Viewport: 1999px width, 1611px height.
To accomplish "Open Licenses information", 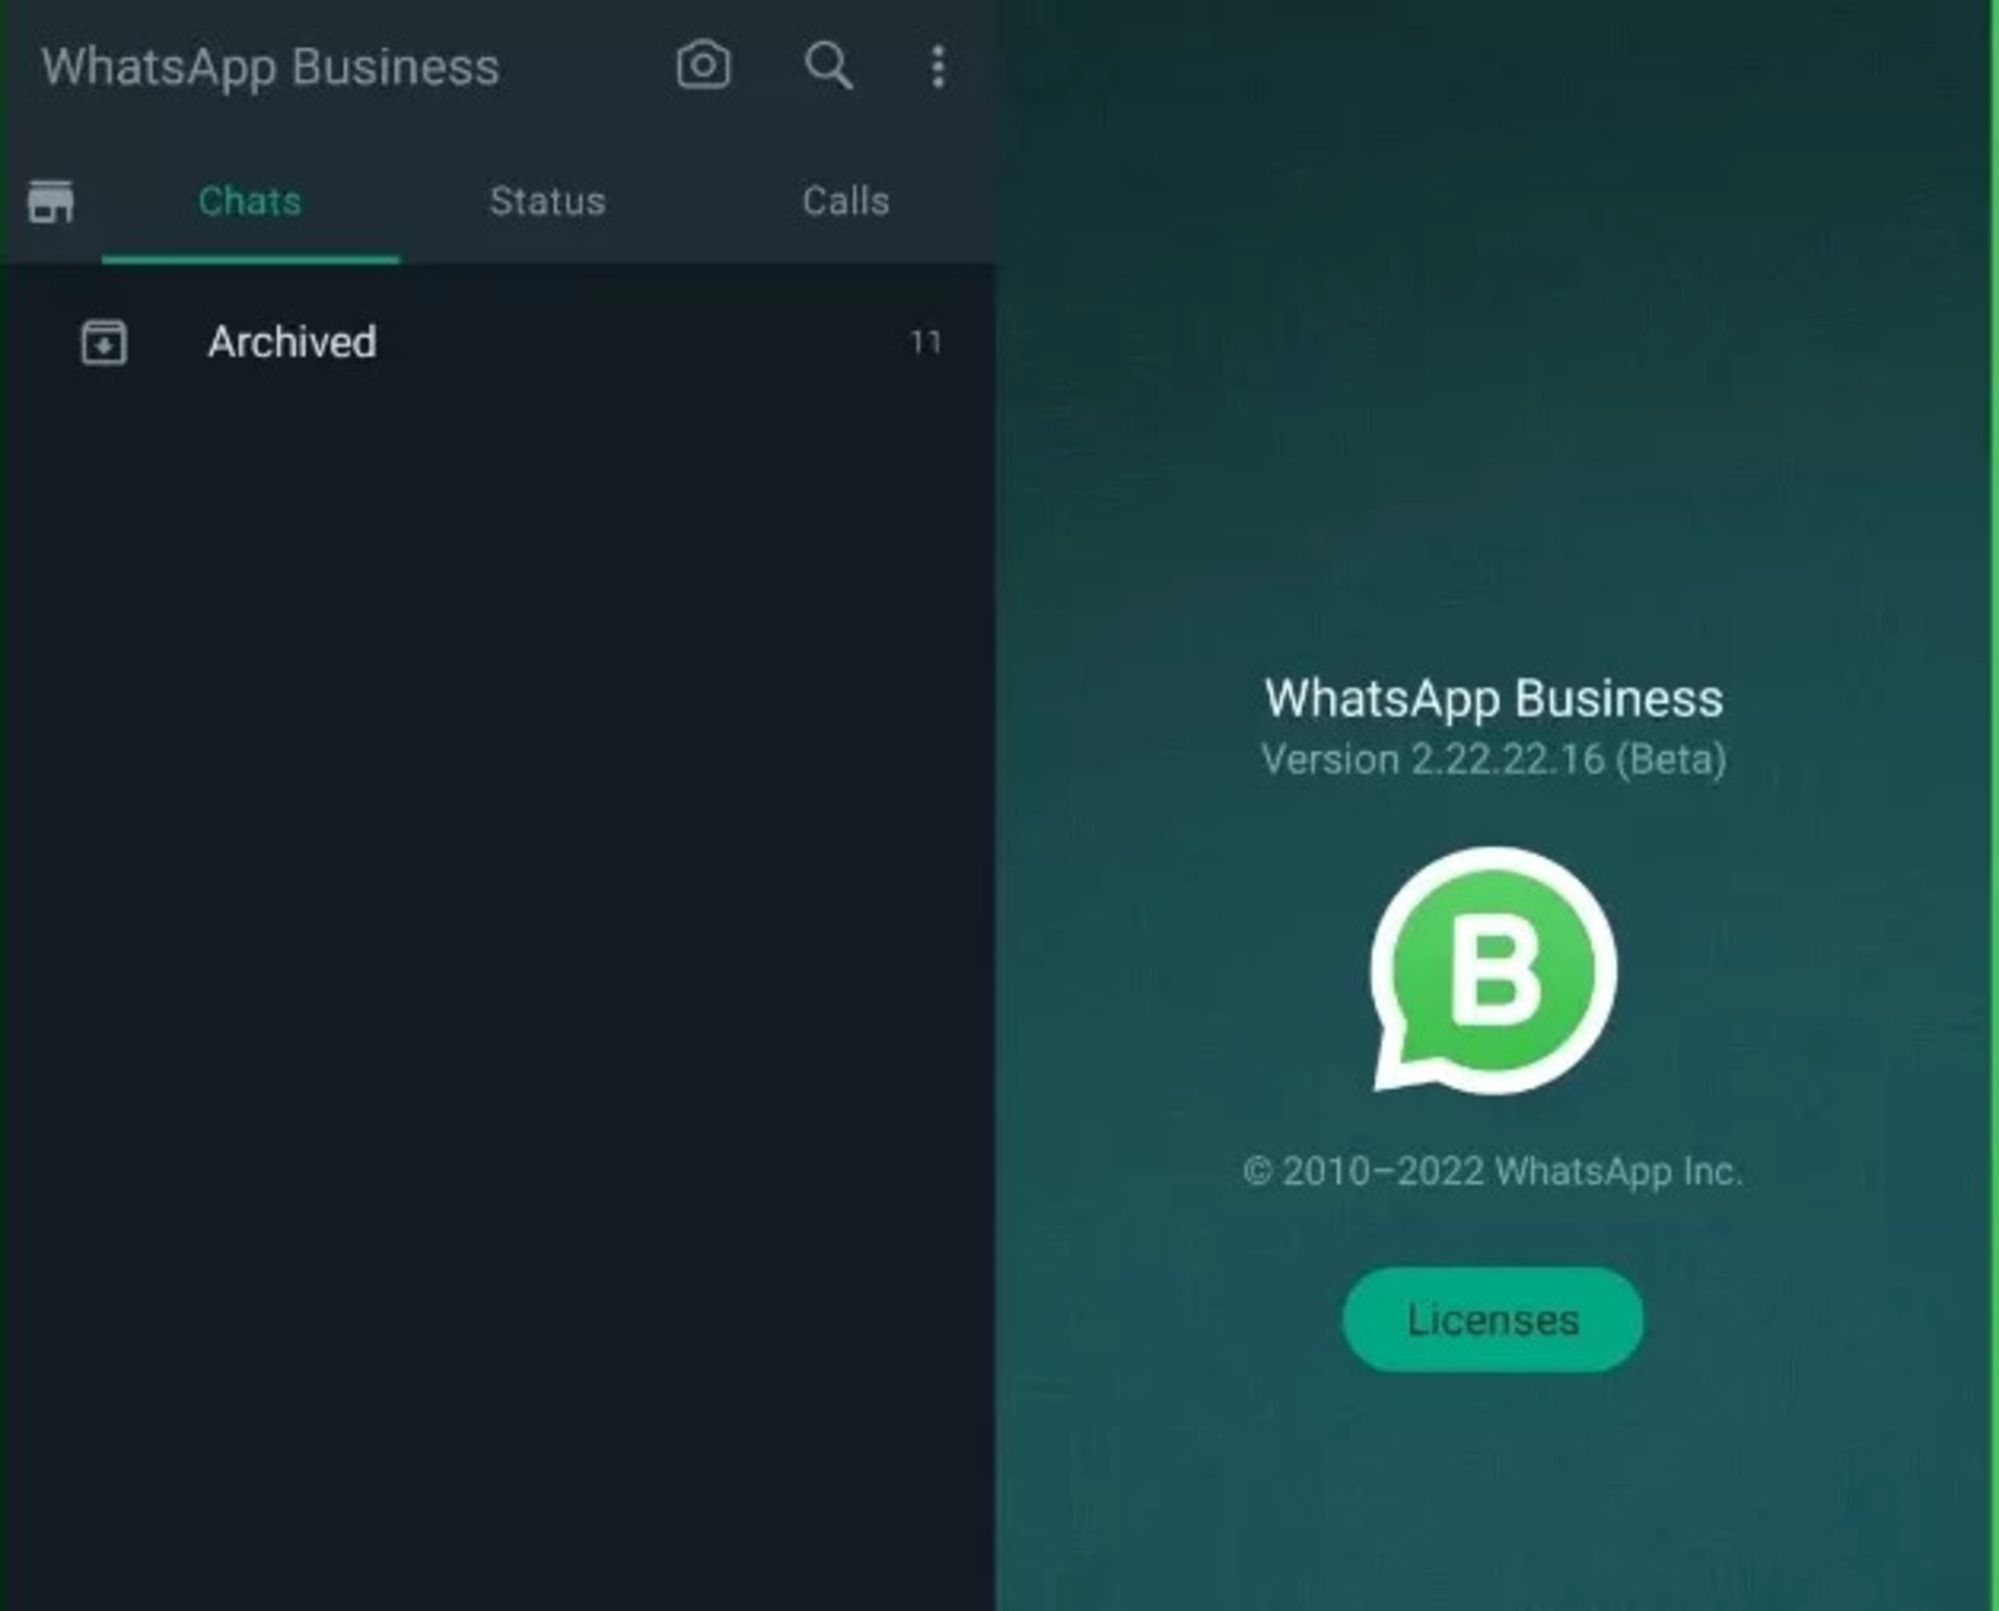I will pyautogui.click(x=1493, y=1320).
